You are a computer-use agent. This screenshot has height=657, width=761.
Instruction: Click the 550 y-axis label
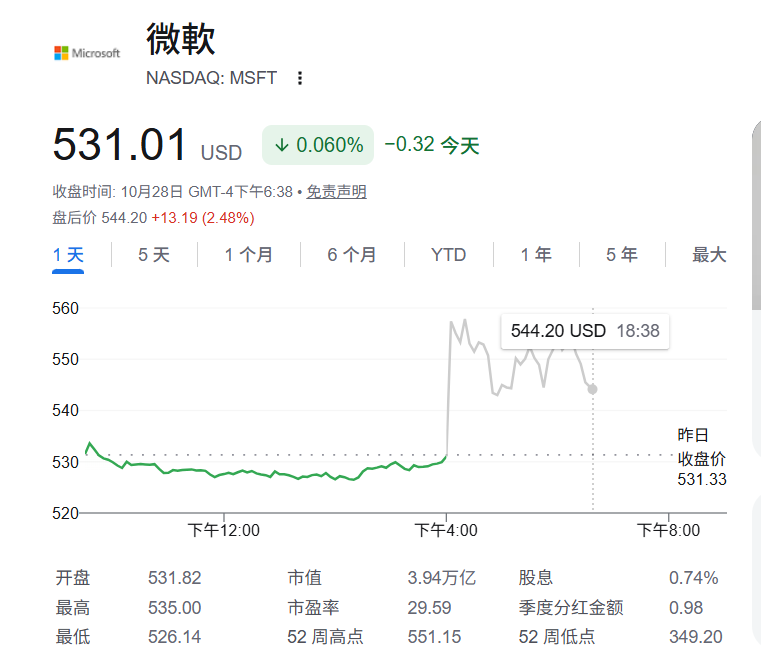pos(66,360)
